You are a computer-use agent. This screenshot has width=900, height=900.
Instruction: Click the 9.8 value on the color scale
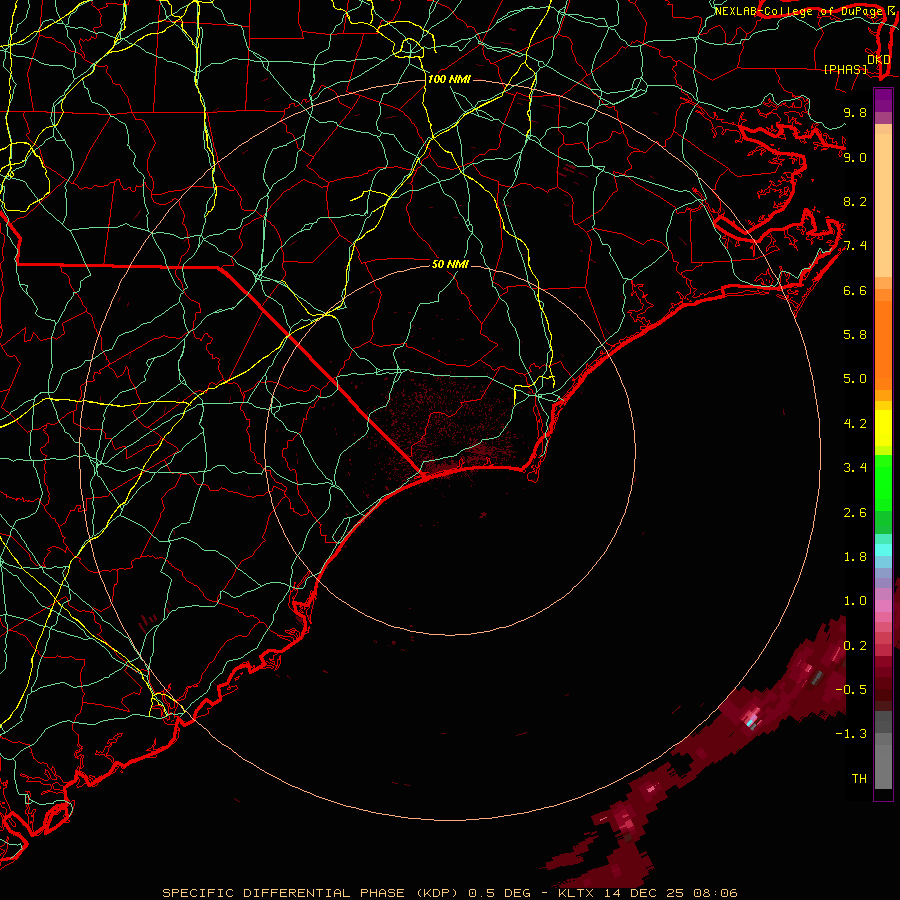855,112
